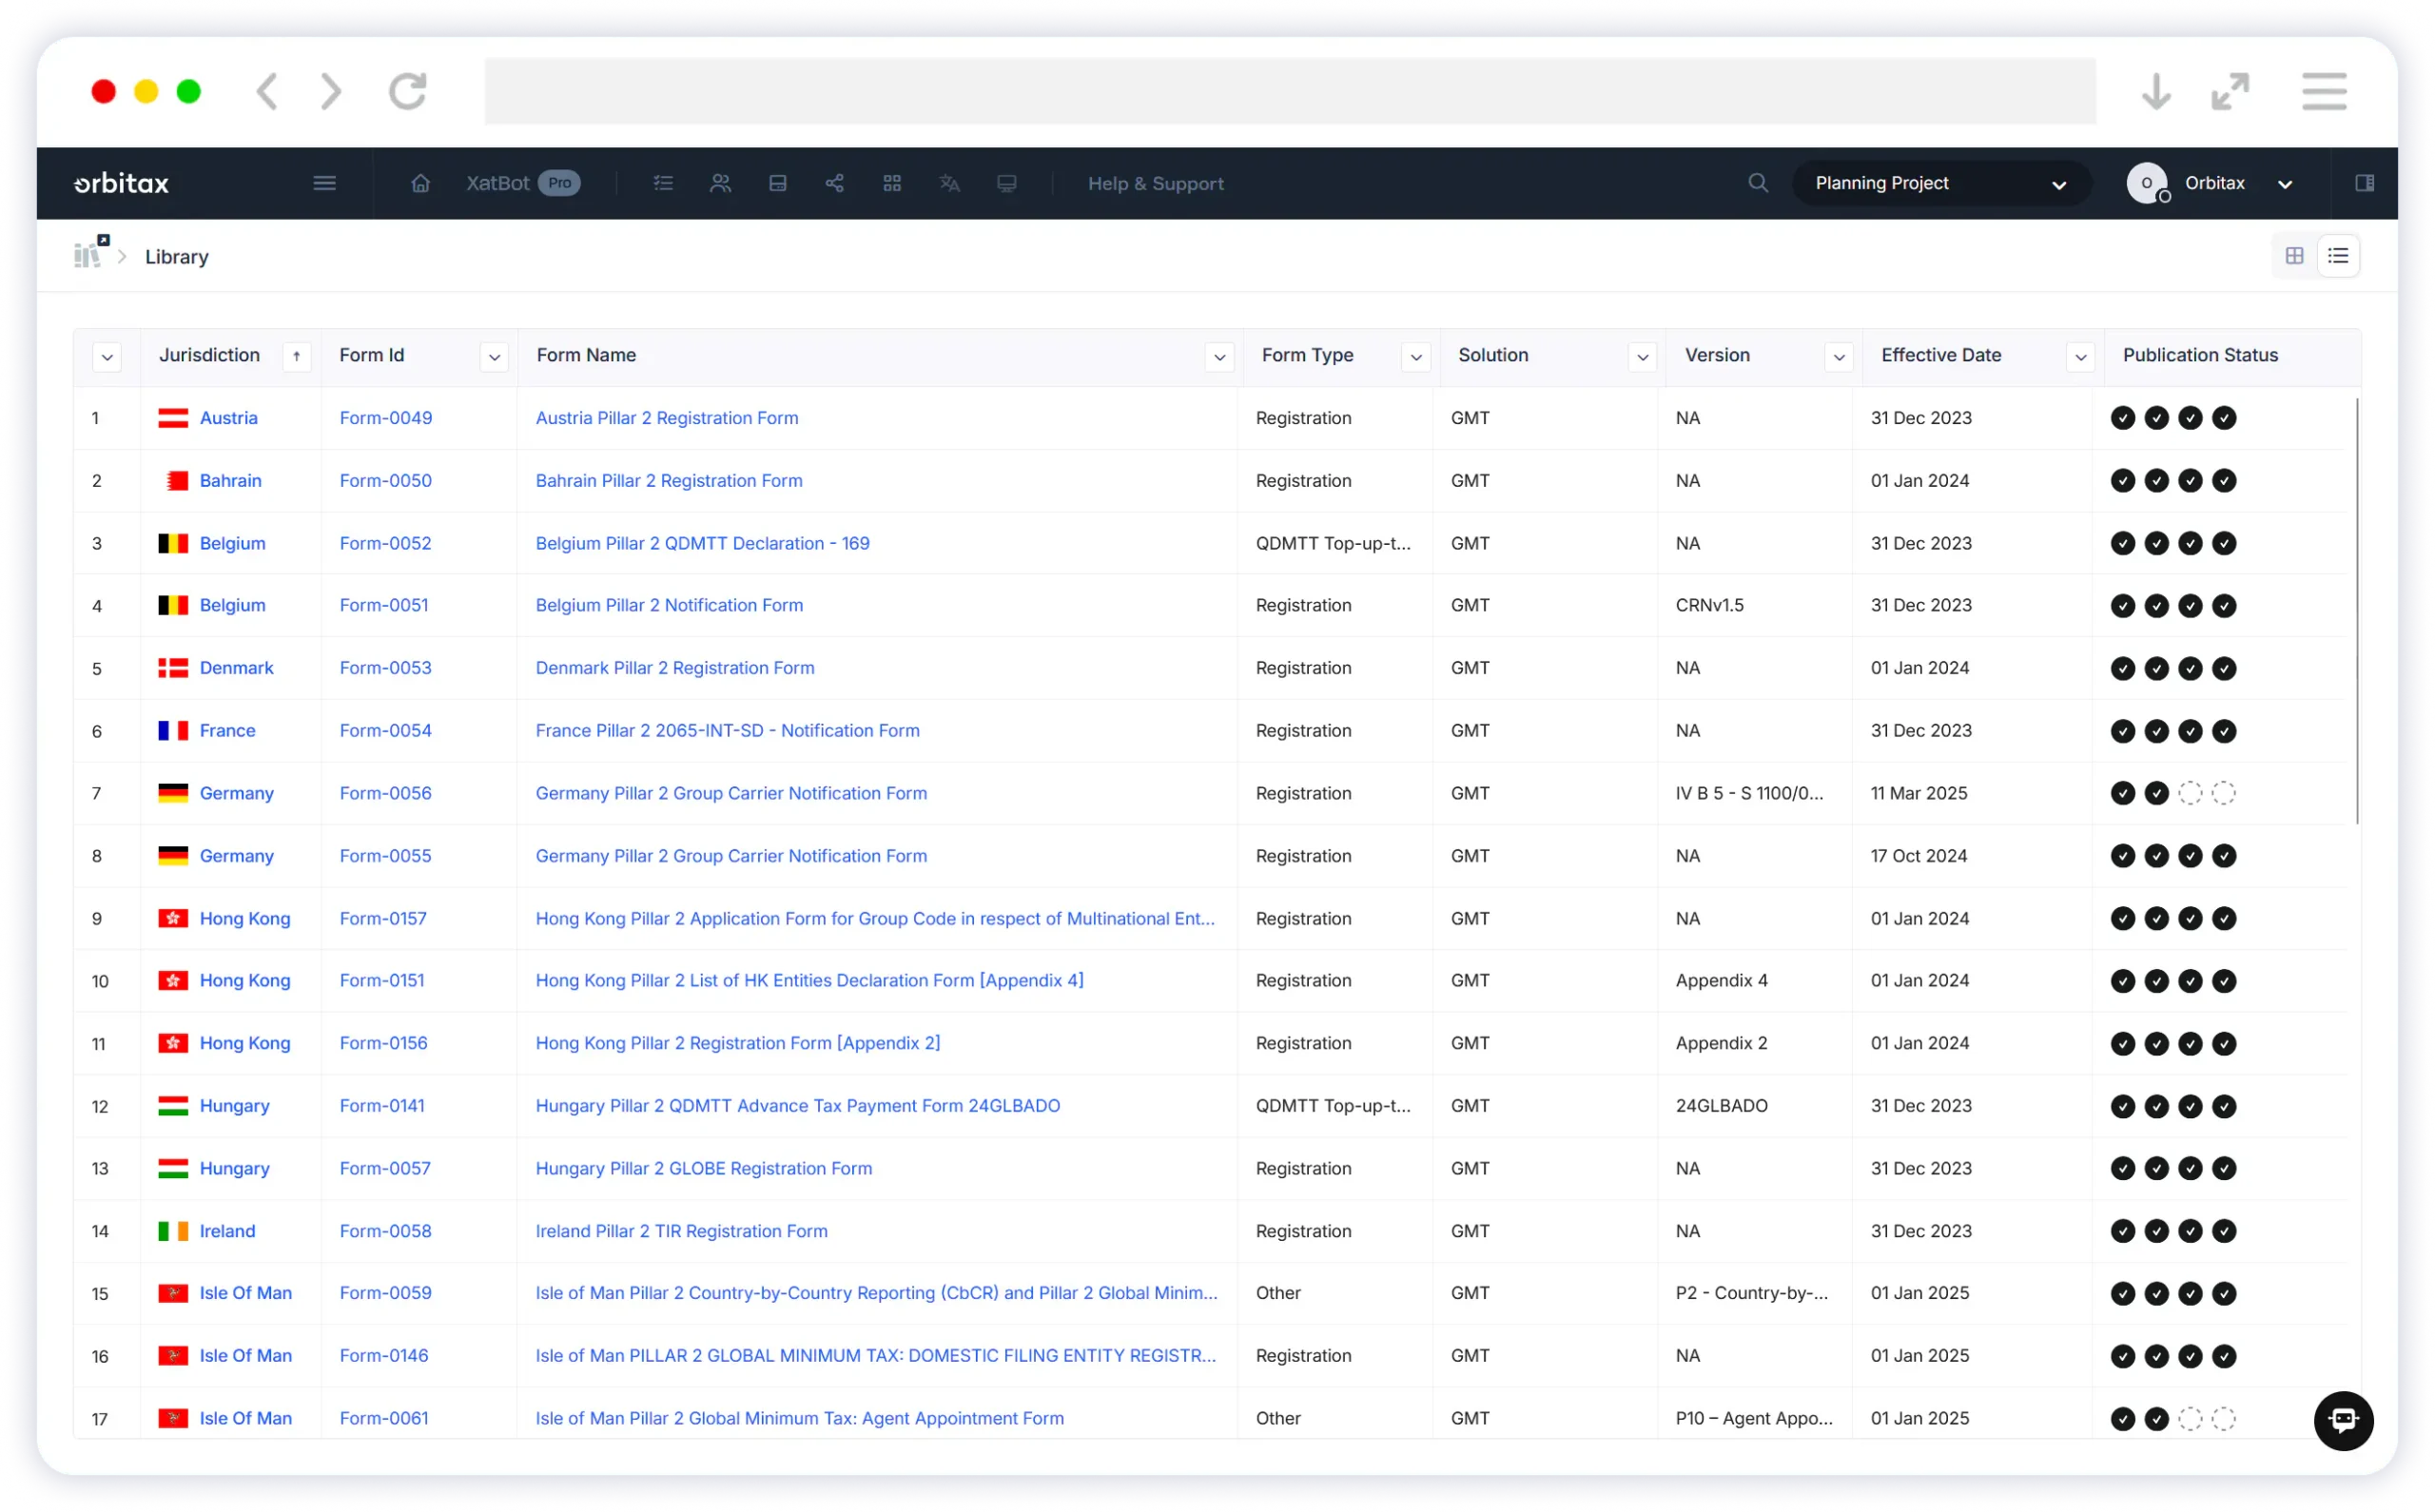Click the Orbitax user avatar
This screenshot has height=1512, width=2435.
point(2146,183)
